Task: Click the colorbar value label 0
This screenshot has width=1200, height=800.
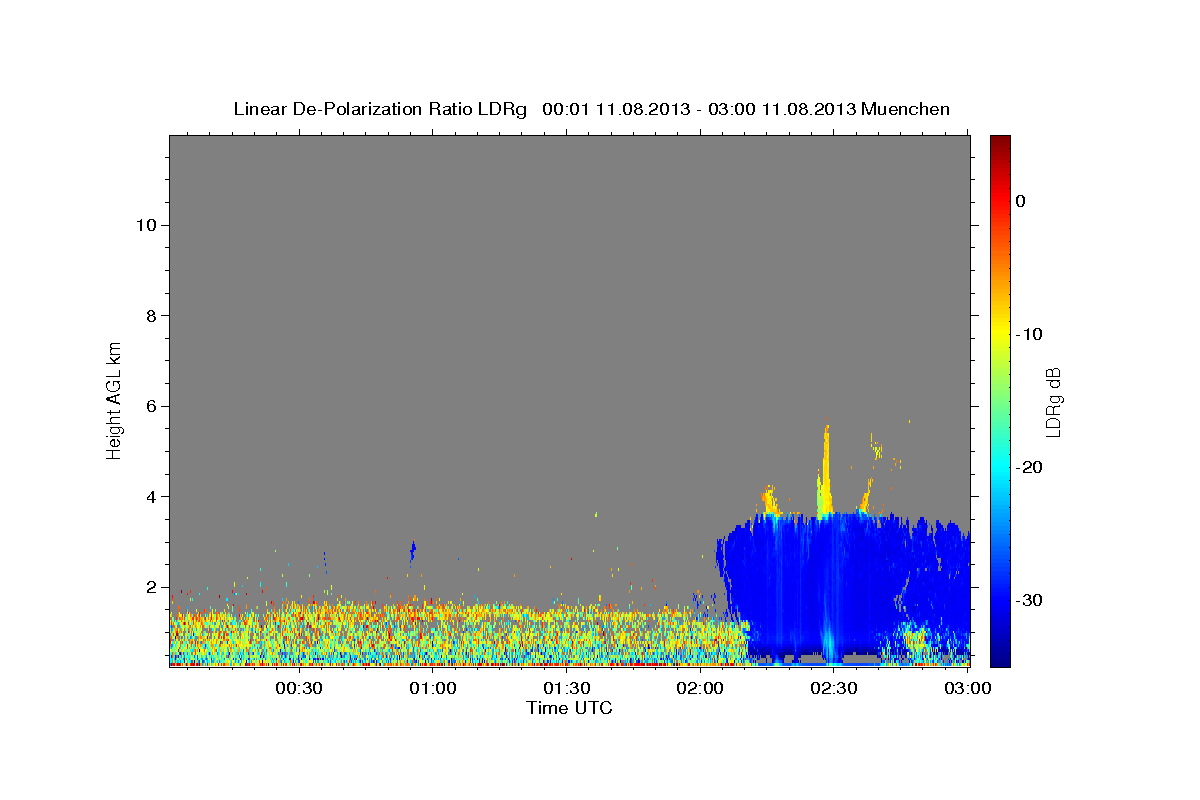Action: tap(1021, 201)
